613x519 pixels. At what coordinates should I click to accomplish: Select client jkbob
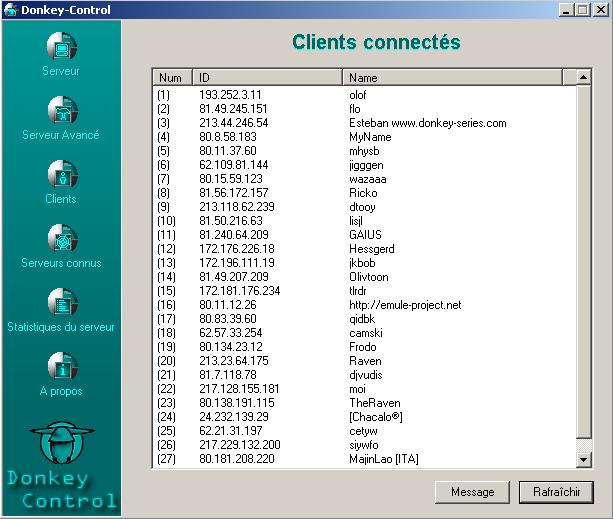(x=364, y=263)
